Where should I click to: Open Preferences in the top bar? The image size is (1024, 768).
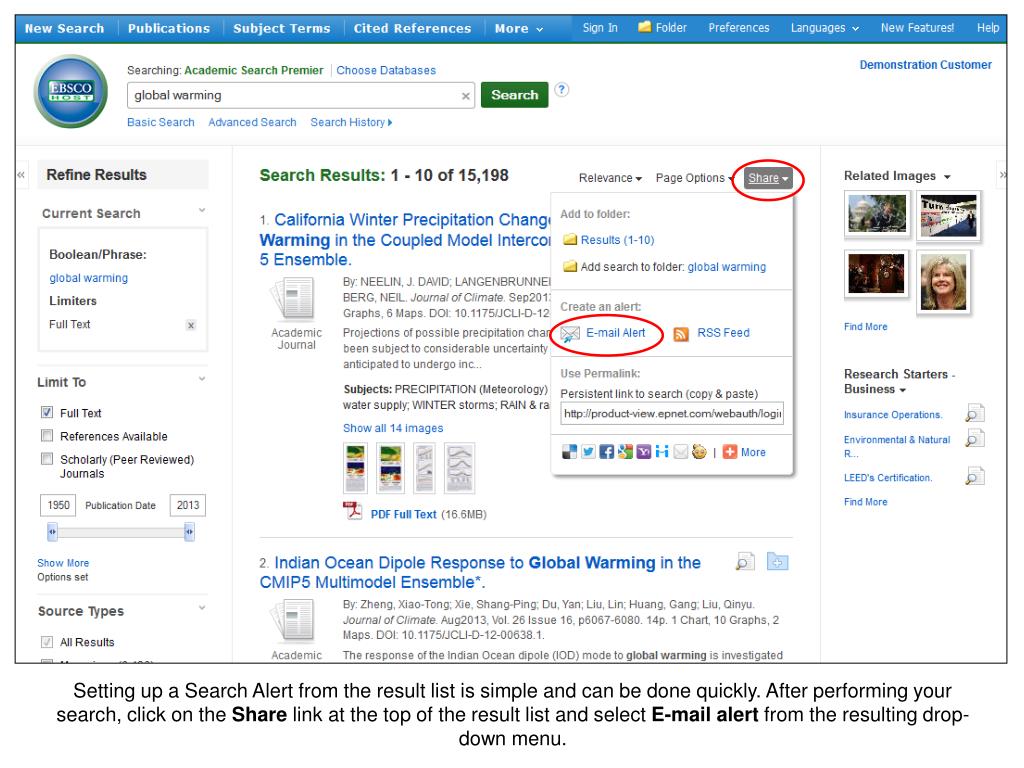coord(739,27)
